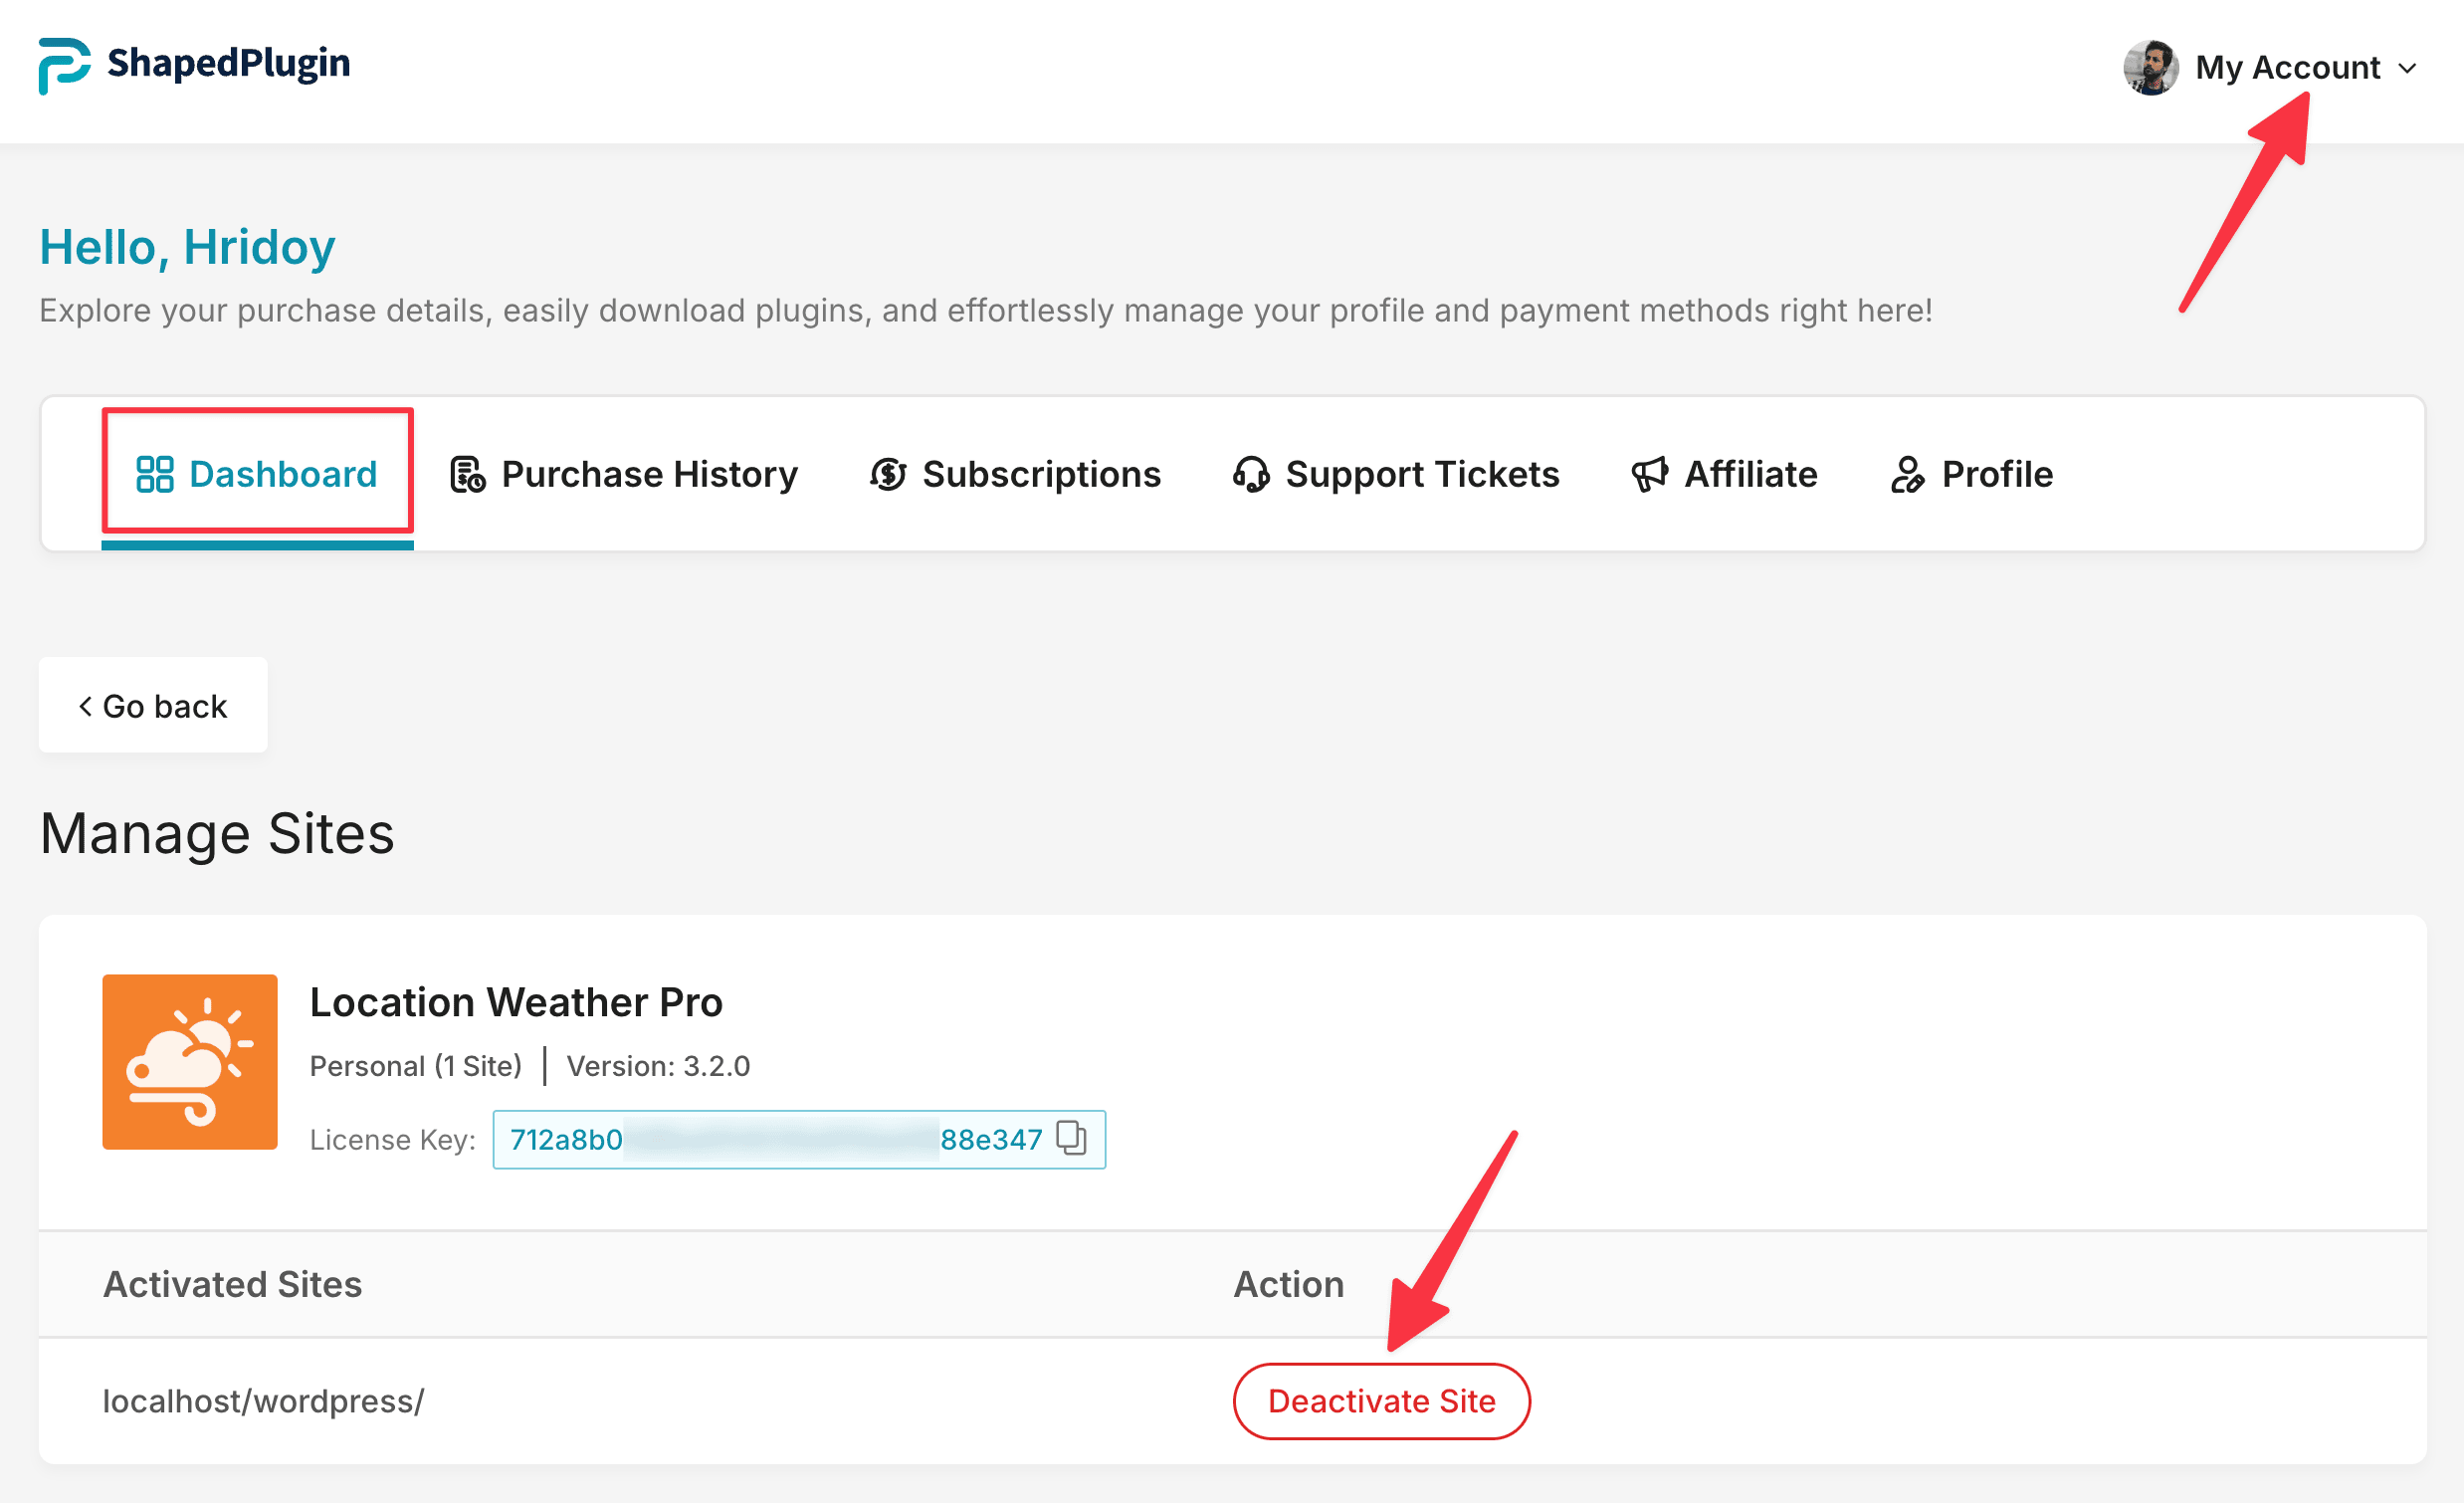Image resolution: width=2464 pixels, height=1503 pixels.
Task: Open the Purchase History tab
Action: point(623,474)
